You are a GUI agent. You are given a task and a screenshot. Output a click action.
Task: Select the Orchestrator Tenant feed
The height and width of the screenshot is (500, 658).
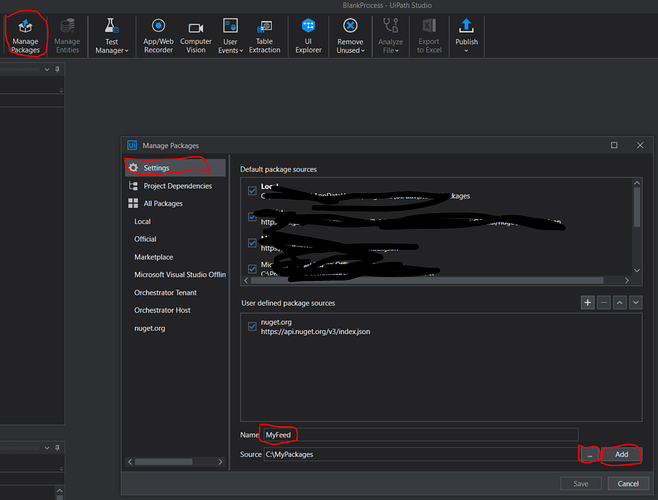(x=165, y=293)
